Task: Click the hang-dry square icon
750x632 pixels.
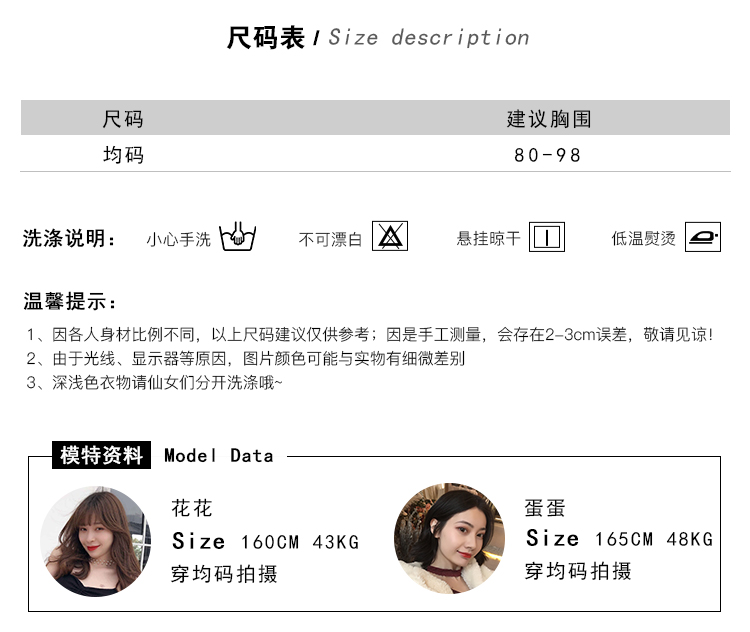Action: tap(547, 237)
